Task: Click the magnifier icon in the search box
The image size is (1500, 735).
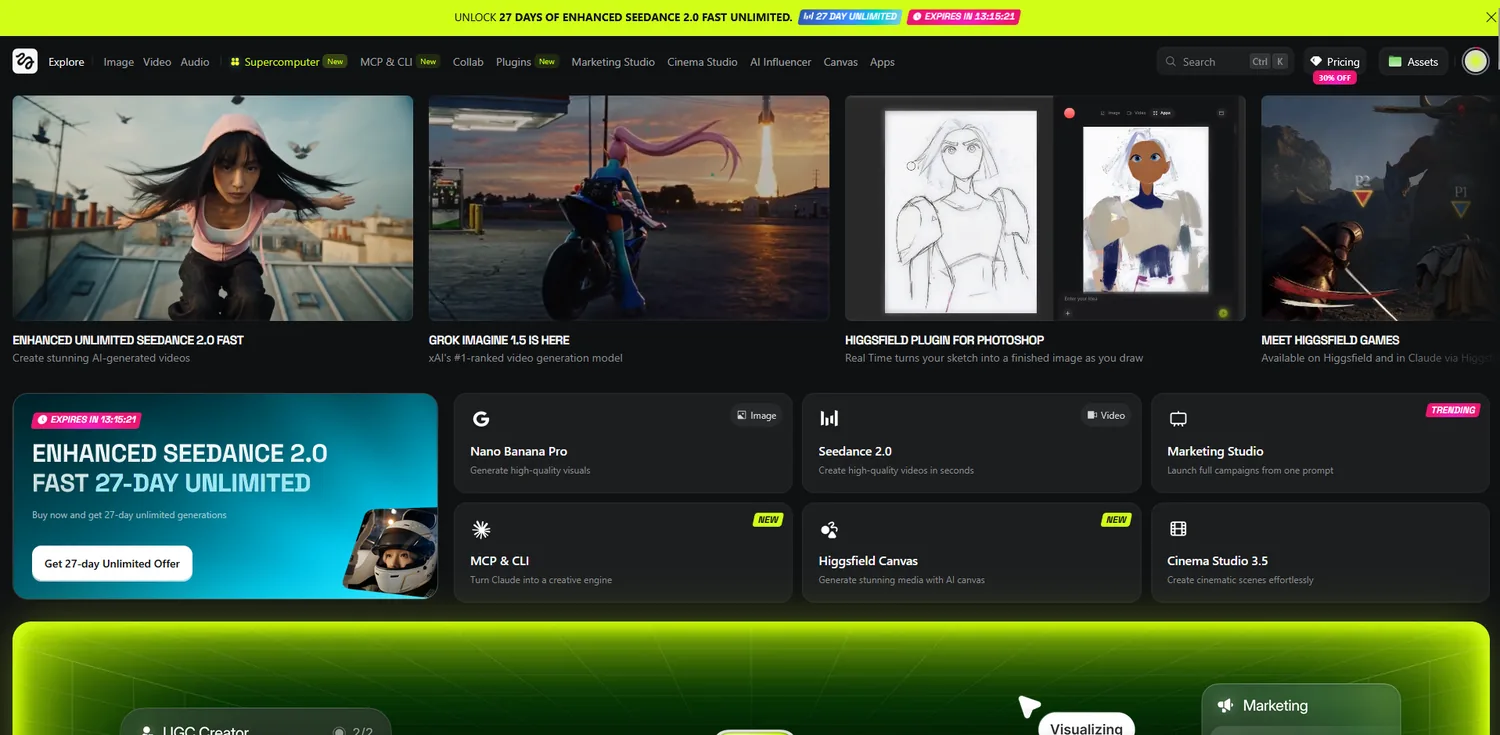Action: [x=1171, y=62]
